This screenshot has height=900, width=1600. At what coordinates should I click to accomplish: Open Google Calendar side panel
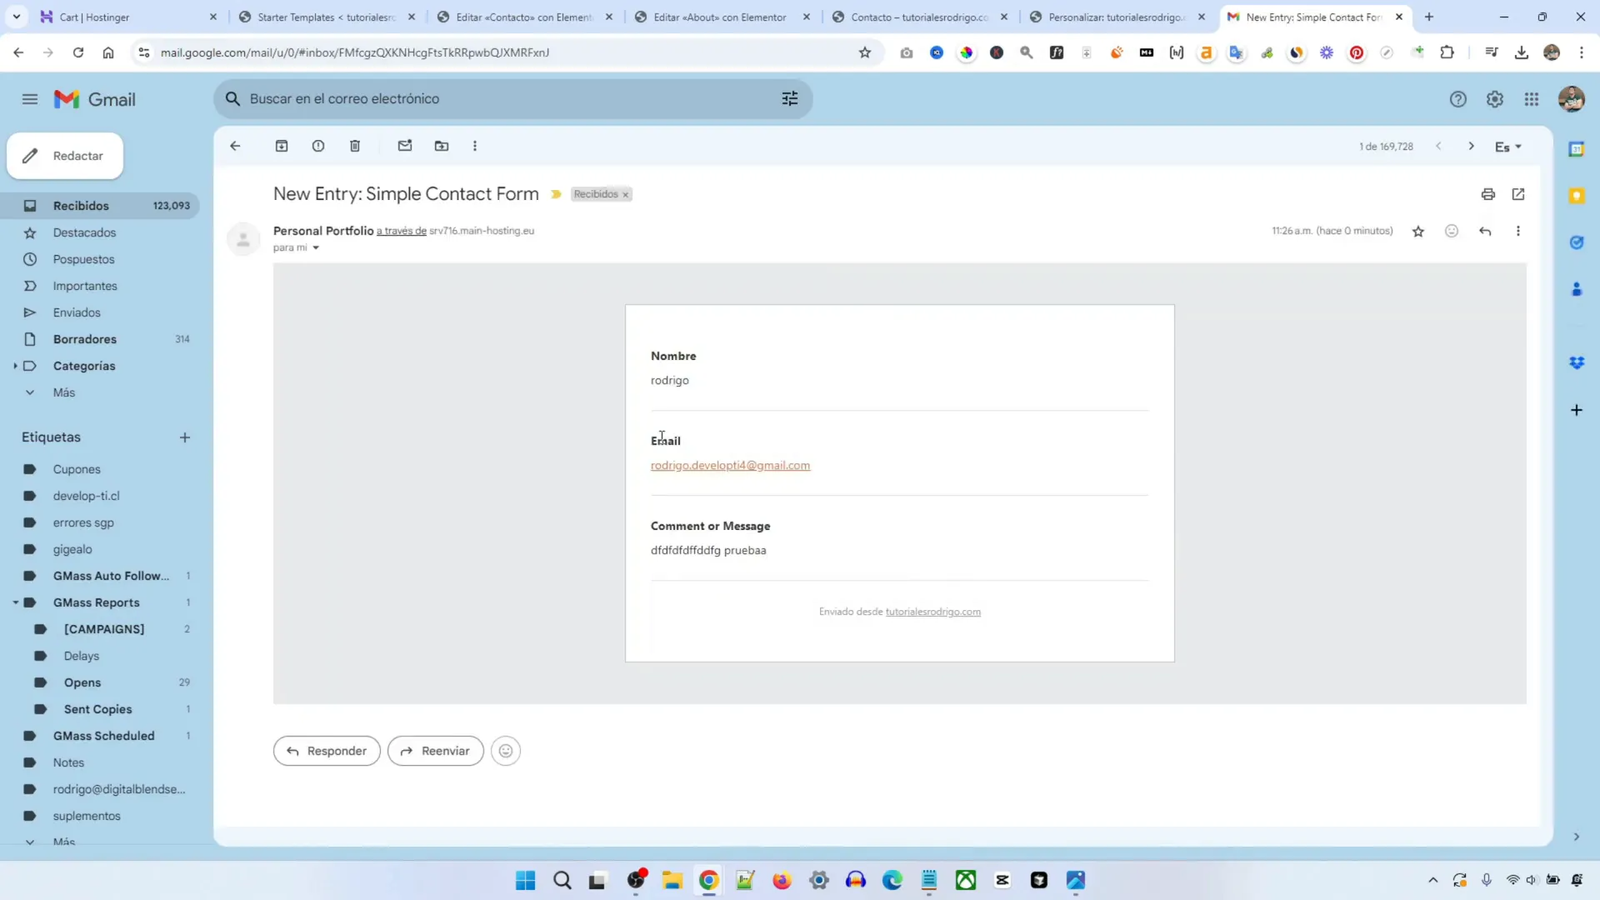point(1575,148)
